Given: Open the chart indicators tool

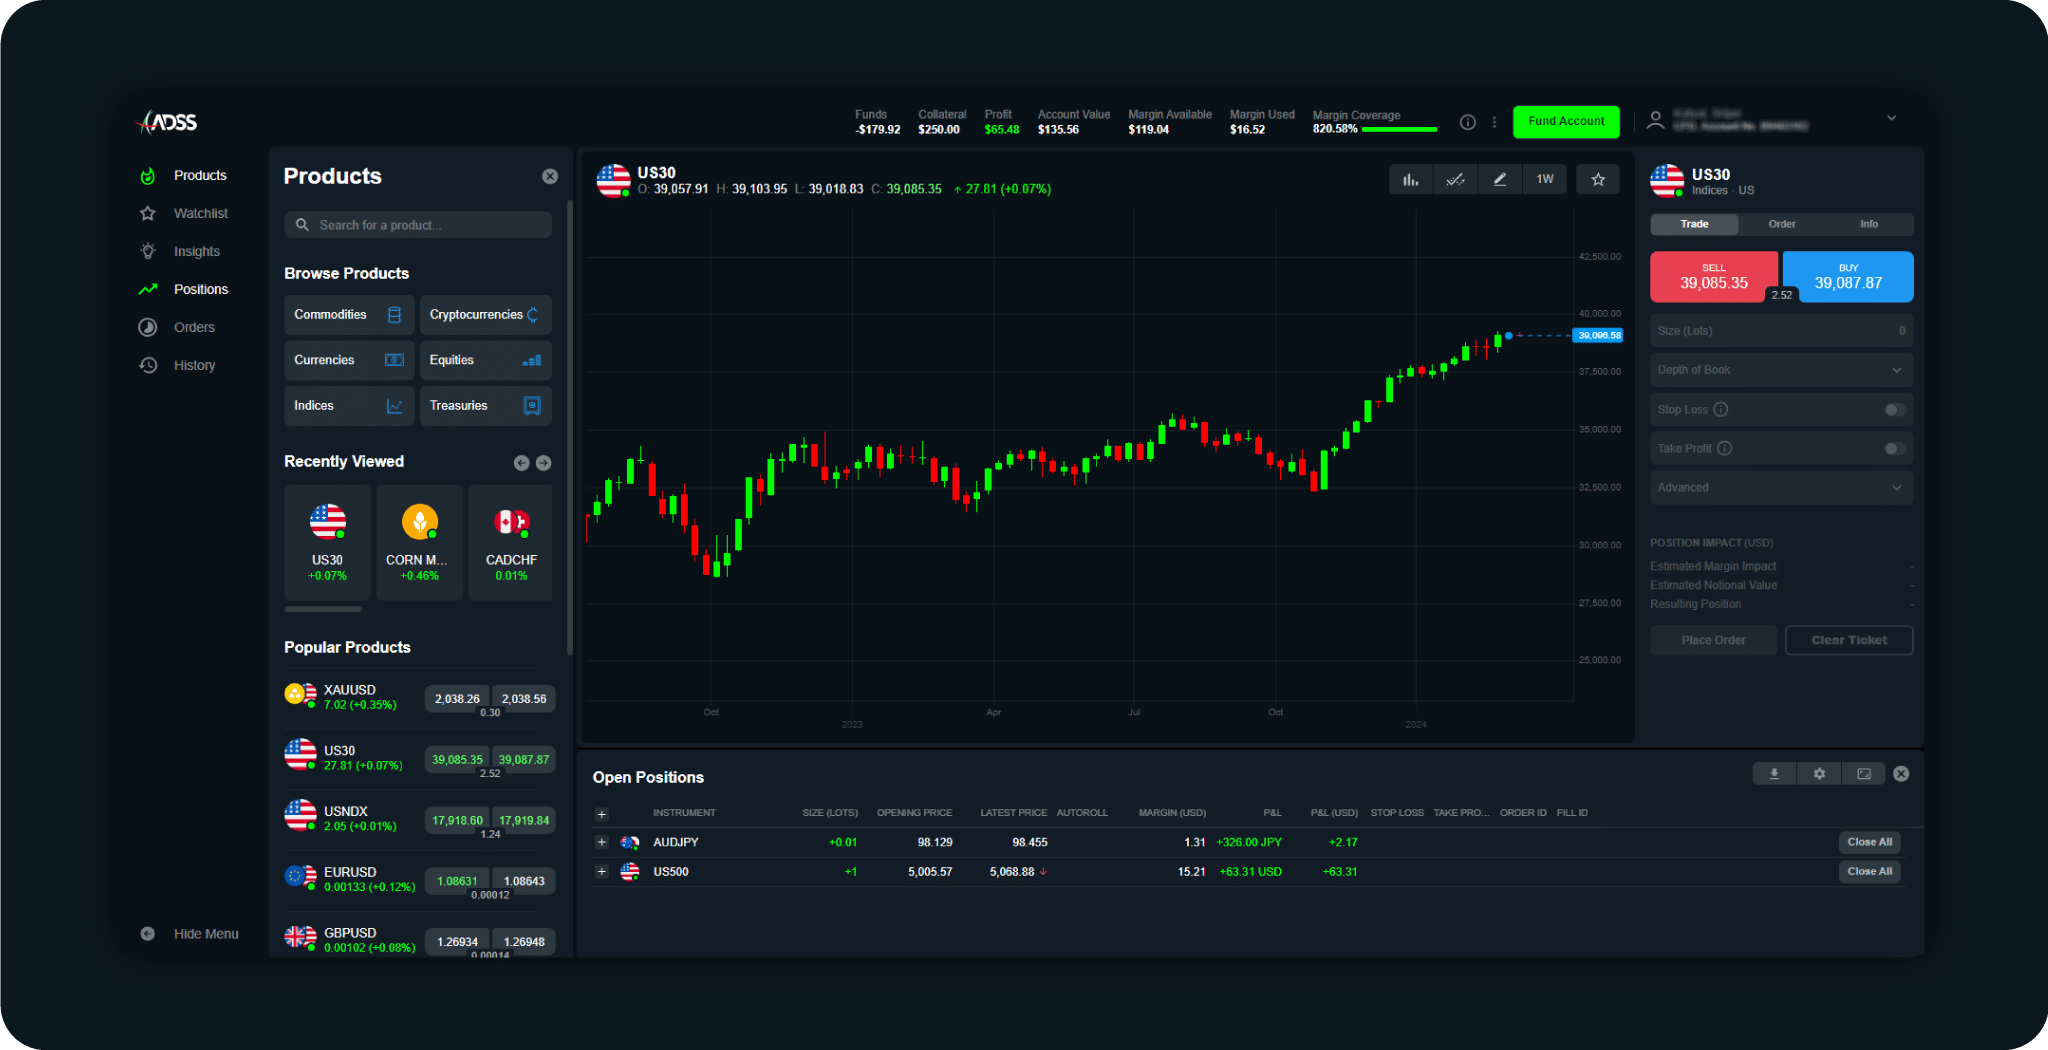Looking at the screenshot, I should pos(1455,180).
